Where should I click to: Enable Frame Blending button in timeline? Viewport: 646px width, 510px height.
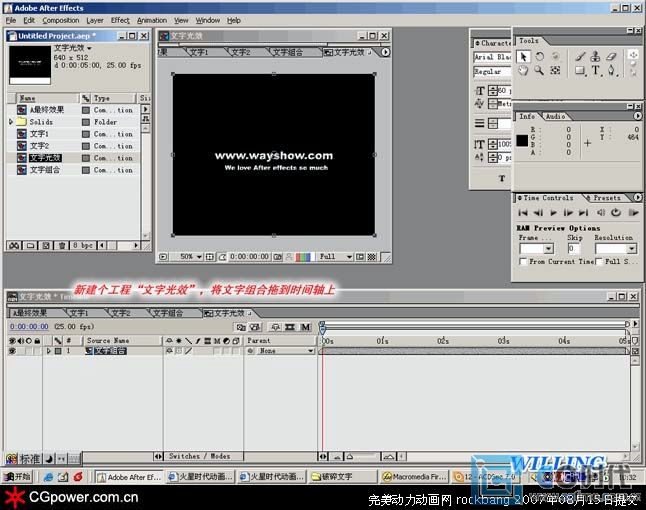[x=290, y=327]
